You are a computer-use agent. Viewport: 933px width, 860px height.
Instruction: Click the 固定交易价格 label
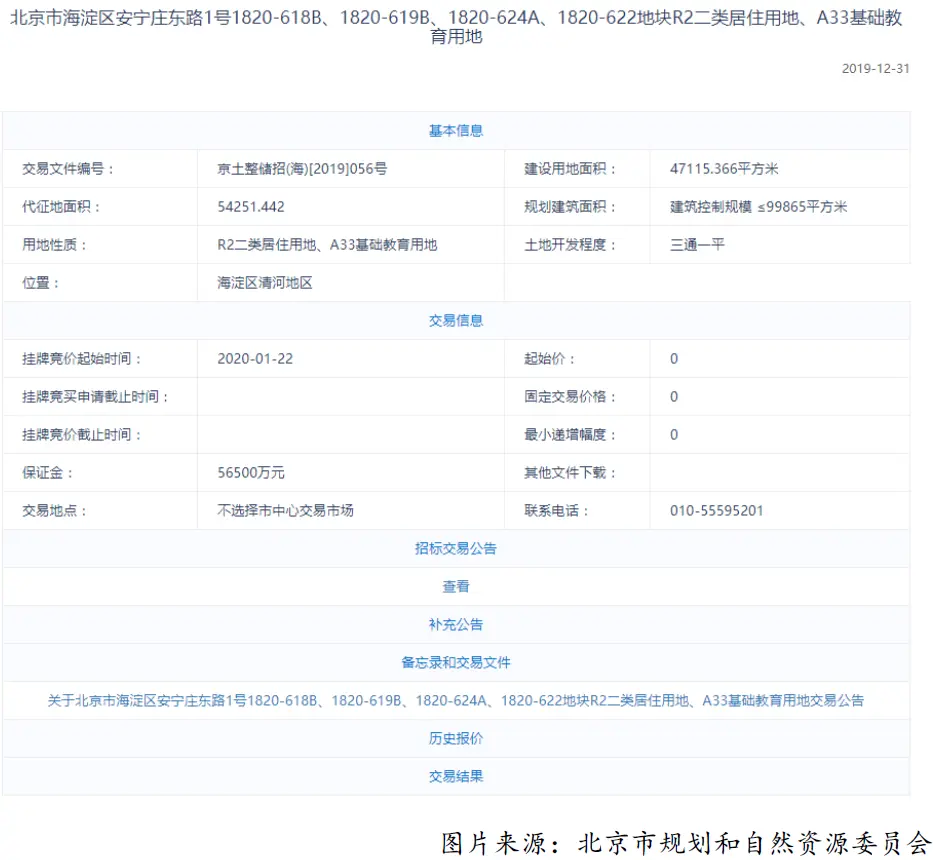pos(570,397)
